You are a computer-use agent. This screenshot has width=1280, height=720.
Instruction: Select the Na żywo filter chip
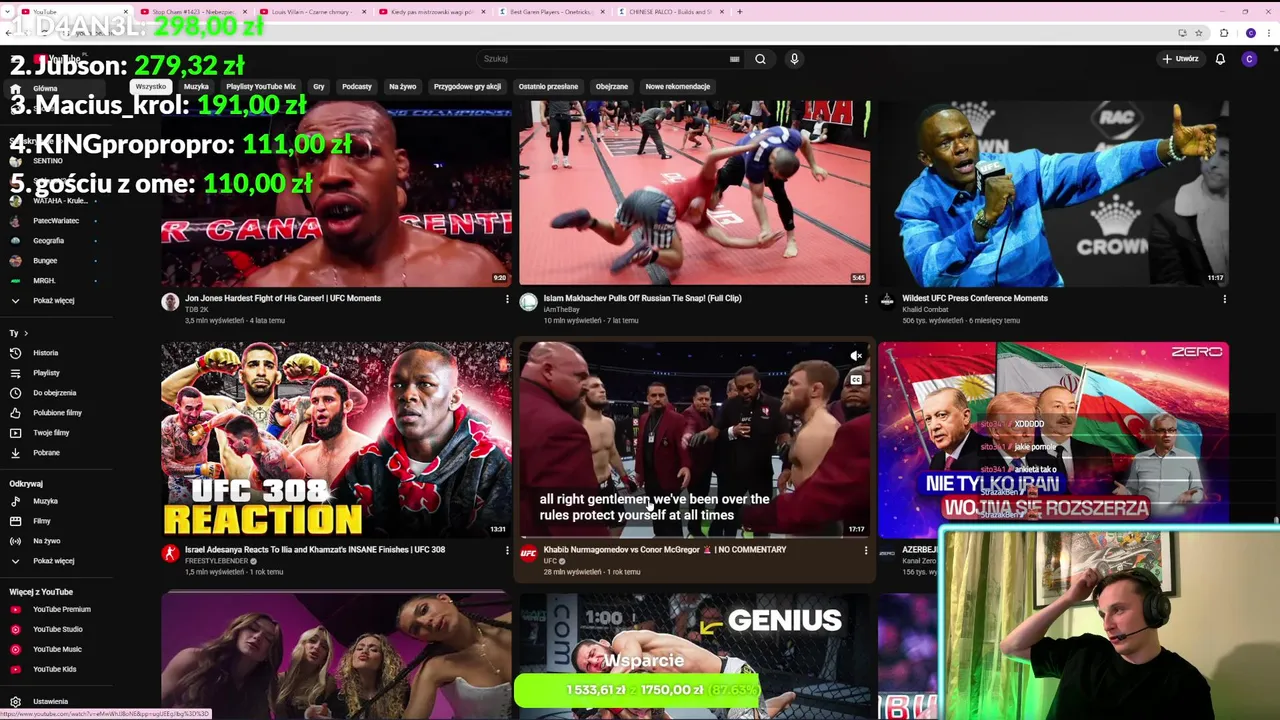402,87
